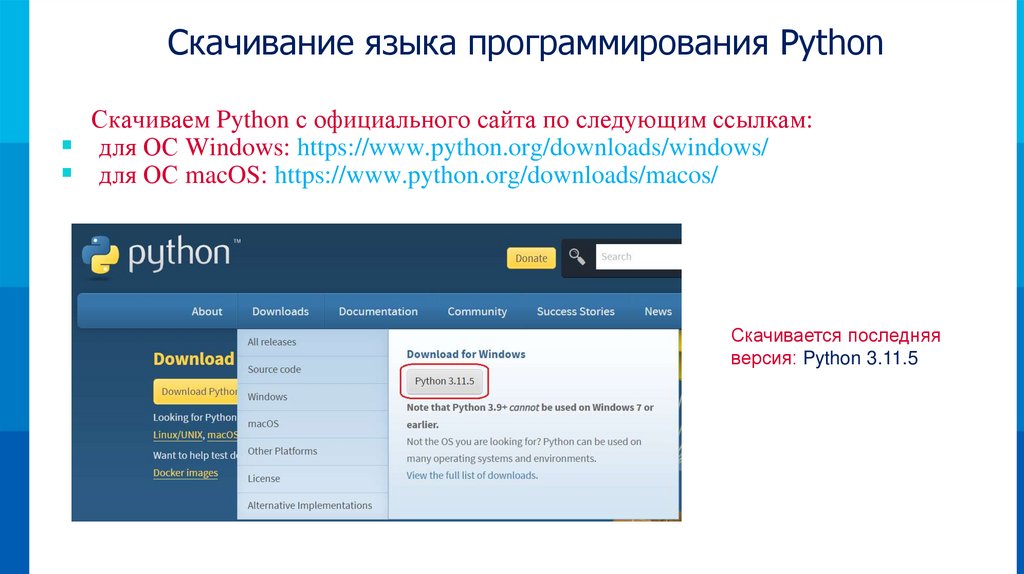This screenshot has width=1024, height=574.
Task: Click the 'Note that Python 3.9+' note
Action: (x=530, y=415)
